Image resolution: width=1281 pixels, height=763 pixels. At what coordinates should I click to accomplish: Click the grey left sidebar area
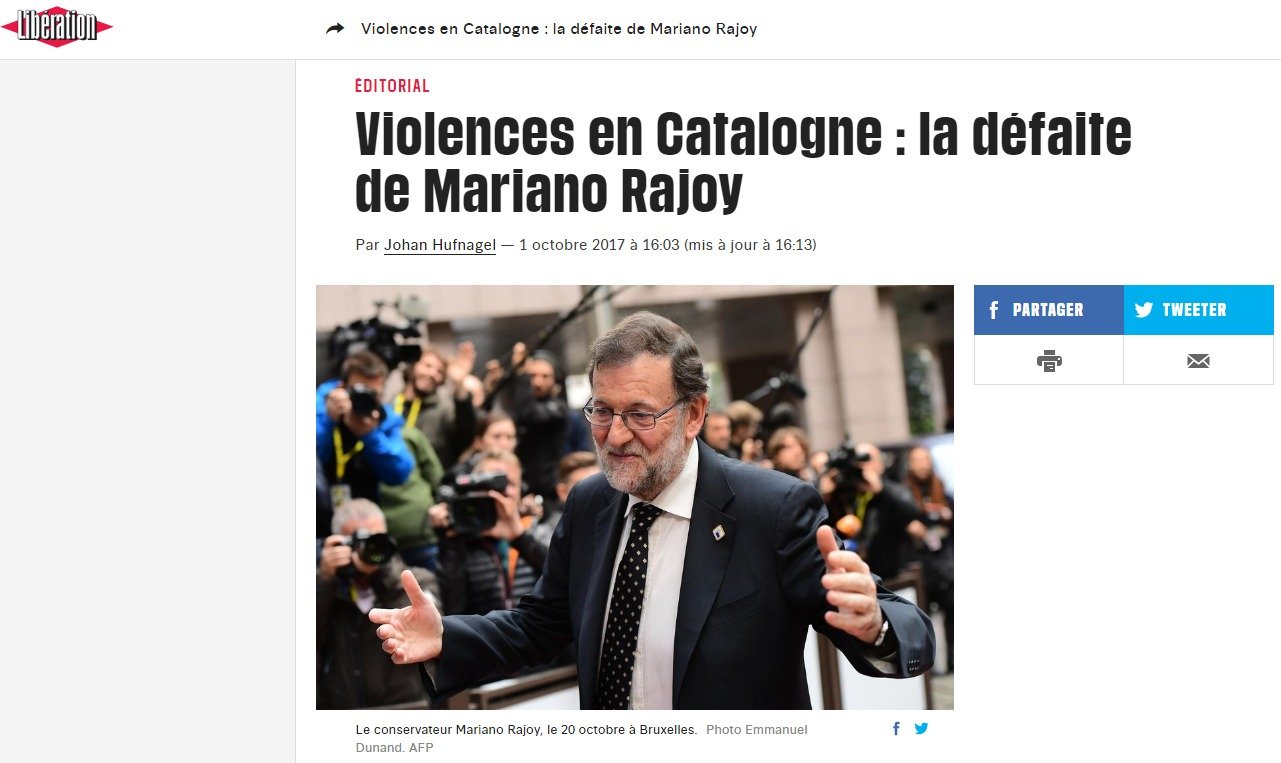pos(148,411)
